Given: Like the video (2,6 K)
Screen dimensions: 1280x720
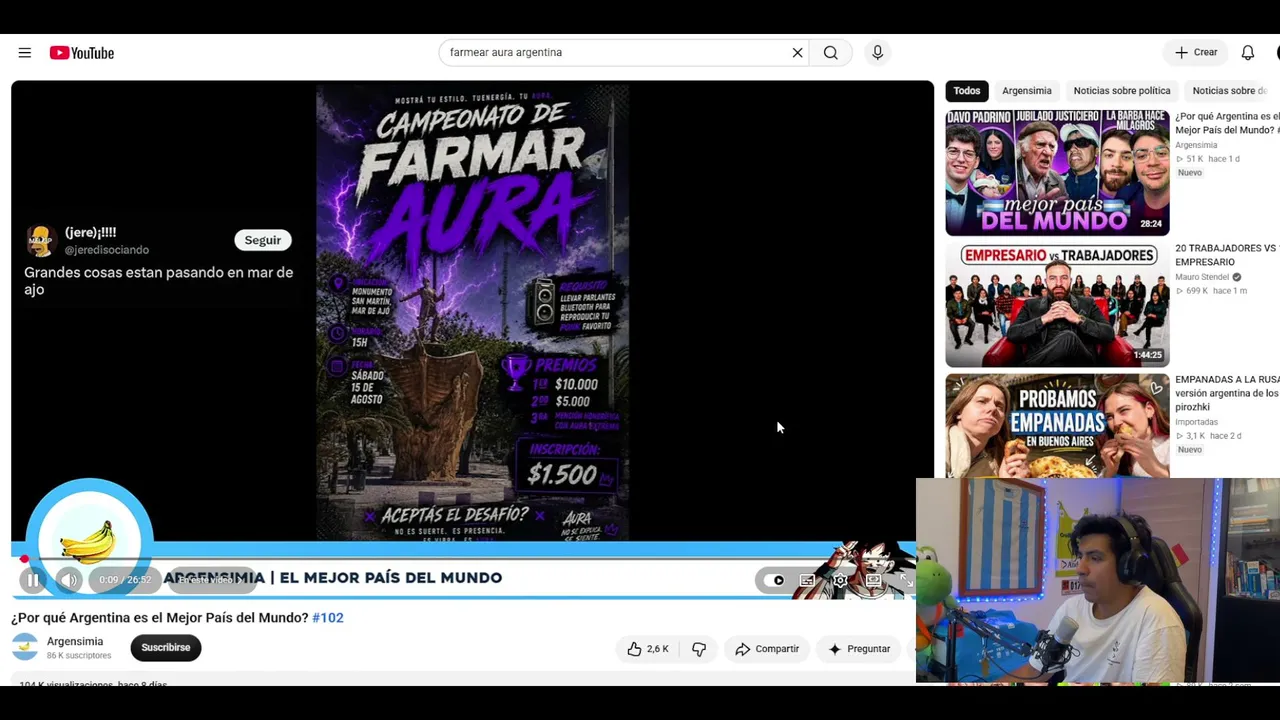Looking at the screenshot, I should click(648, 649).
